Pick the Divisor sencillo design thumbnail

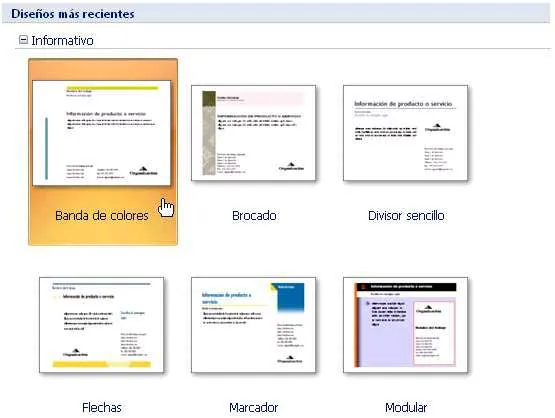coord(405,133)
